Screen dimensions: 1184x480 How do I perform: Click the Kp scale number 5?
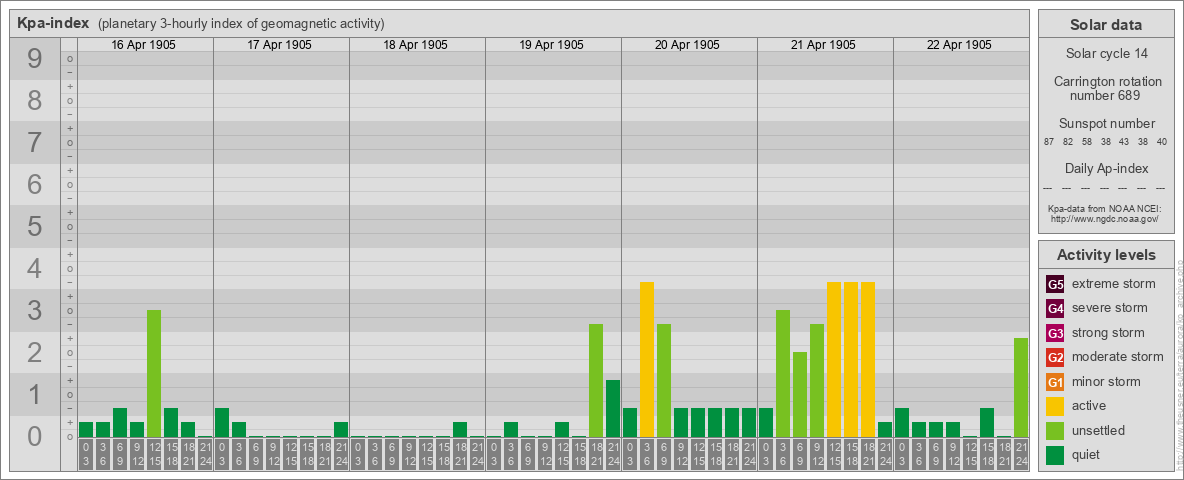tap(35, 226)
